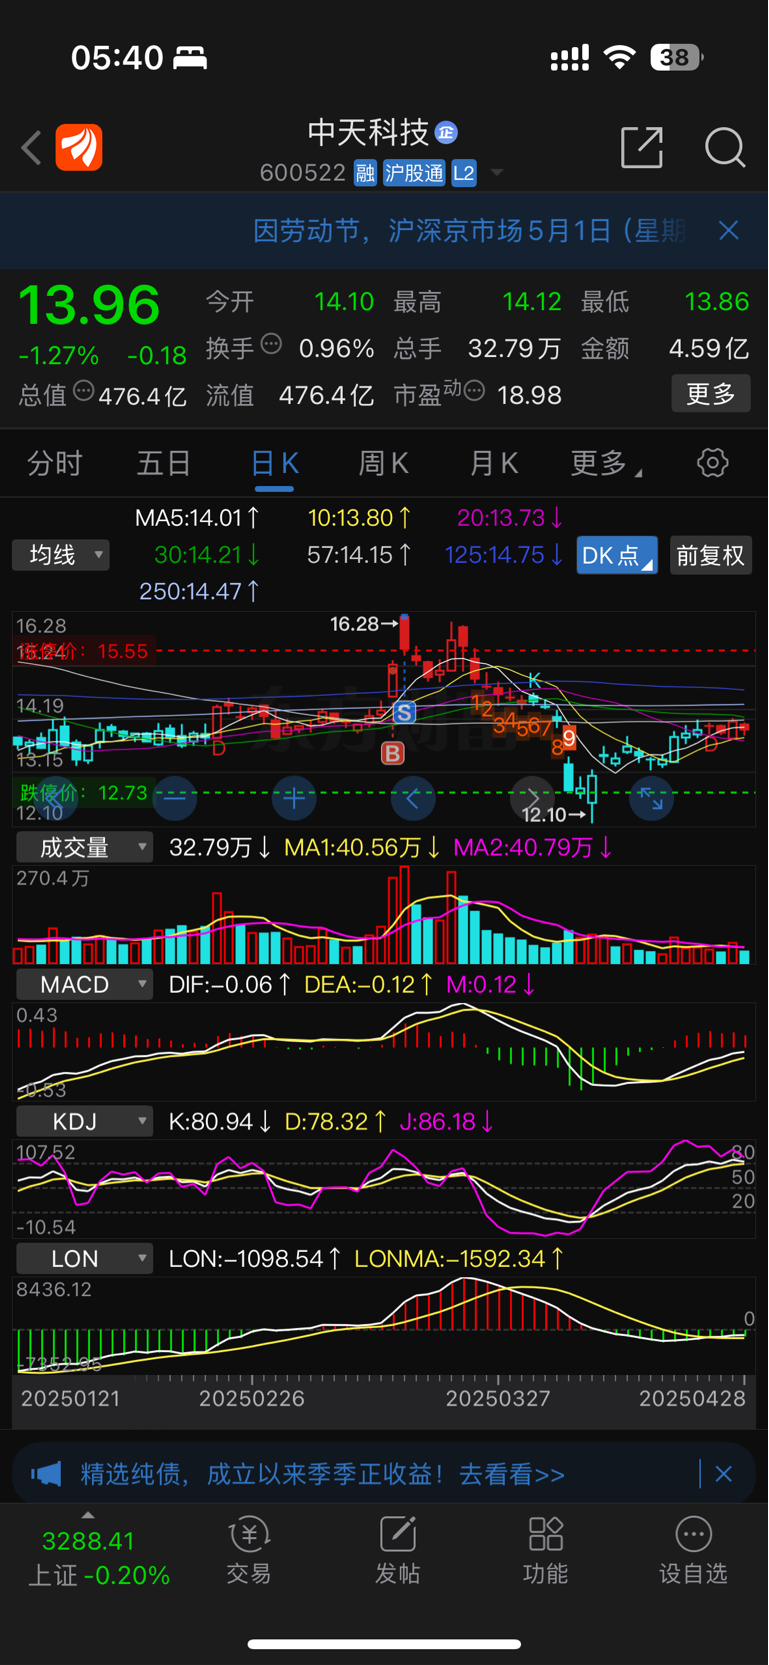Zoom out chart with minus button
This screenshot has width=769, height=1665.
pos(175,798)
